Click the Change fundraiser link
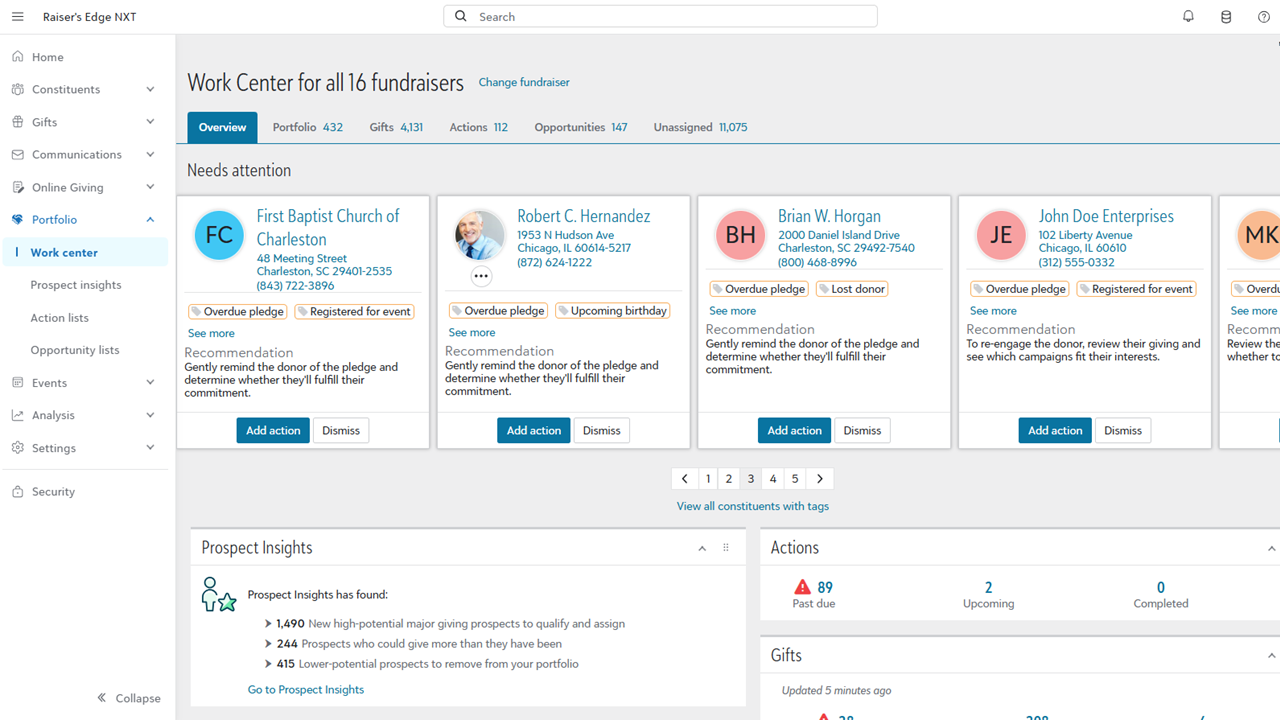The height and width of the screenshot is (720, 1280). [x=524, y=82]
